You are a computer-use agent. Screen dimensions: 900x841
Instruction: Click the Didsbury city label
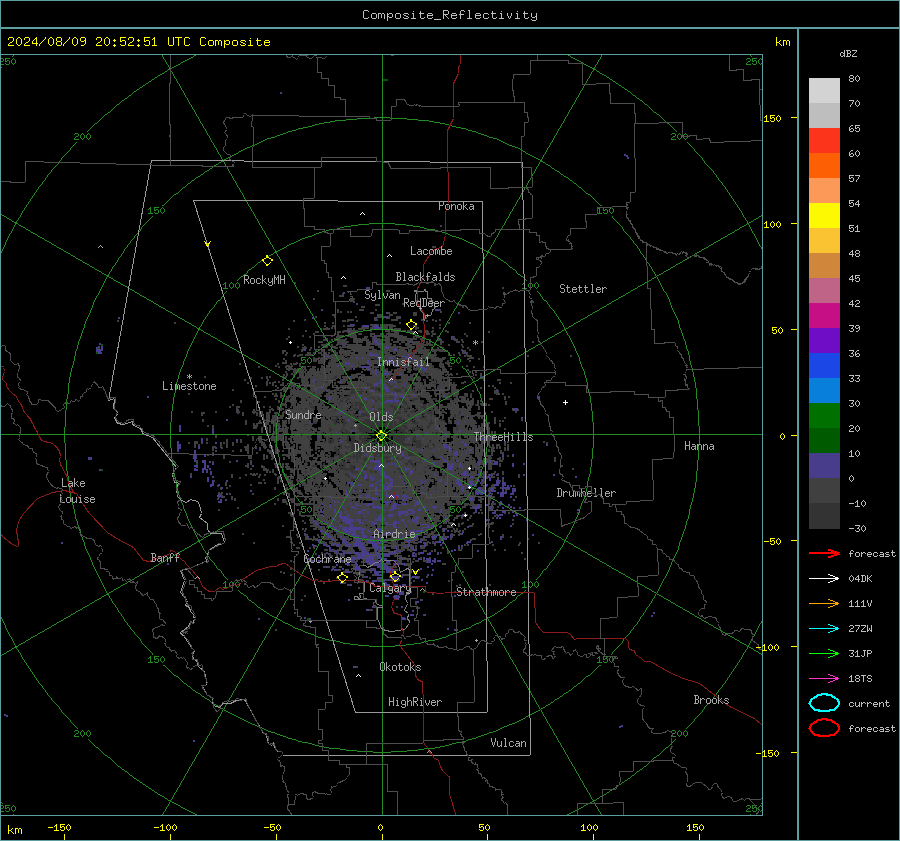[378, 448]
